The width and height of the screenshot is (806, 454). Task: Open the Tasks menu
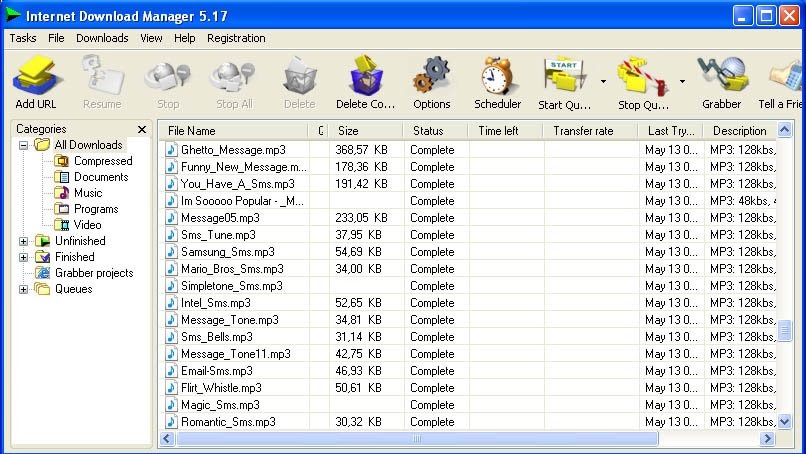click(x=23, y=38)
